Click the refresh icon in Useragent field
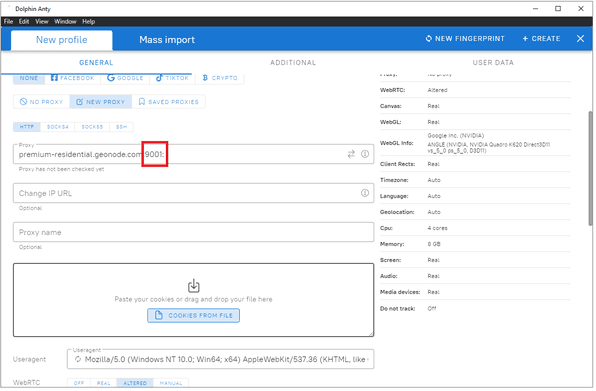 (x=78, y=360)
